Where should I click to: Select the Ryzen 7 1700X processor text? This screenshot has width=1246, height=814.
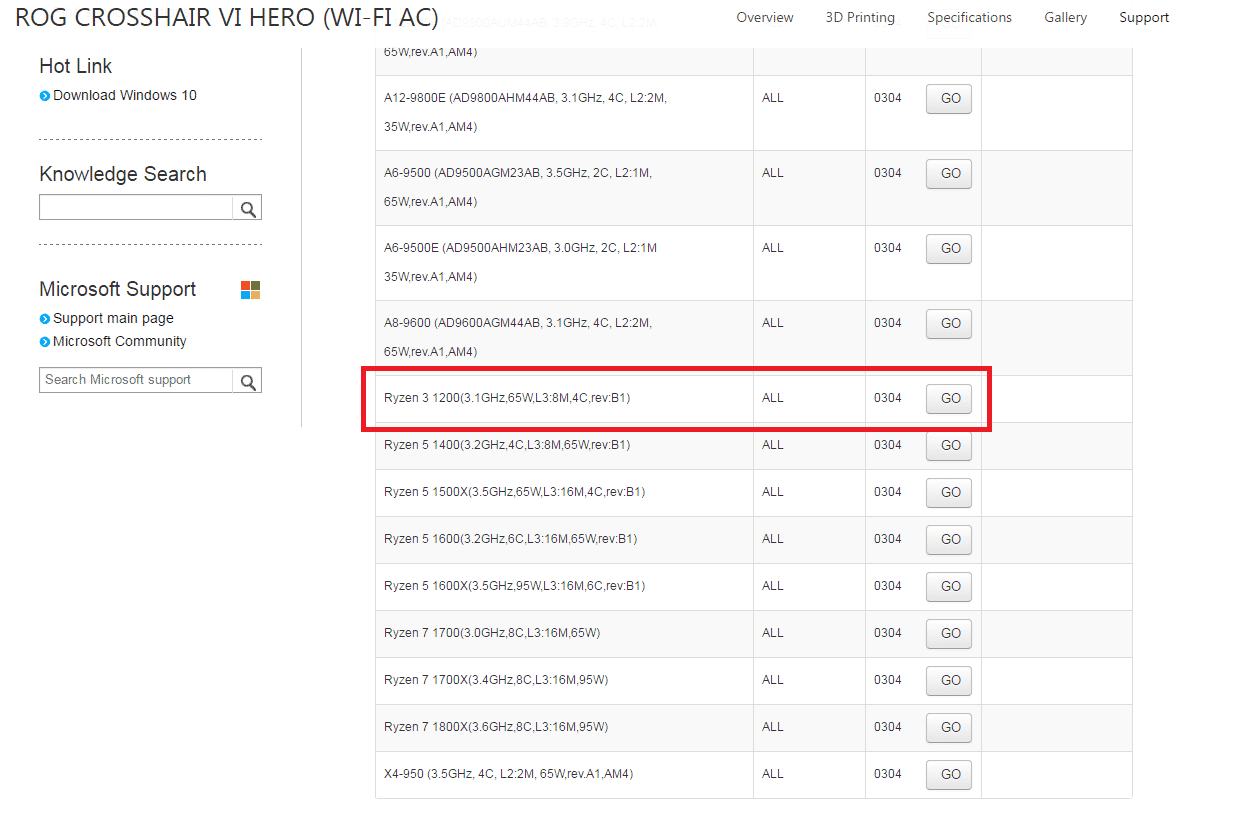pos(496,680)
